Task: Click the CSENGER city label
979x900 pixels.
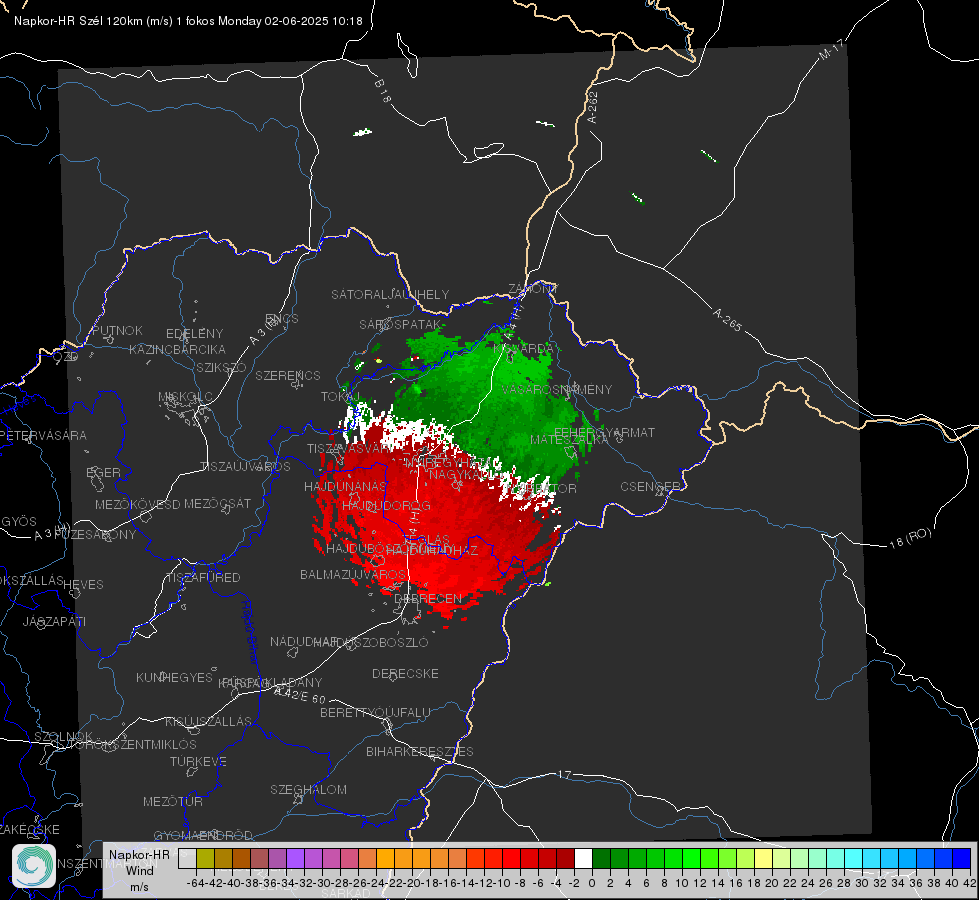Action: point(650,487)
